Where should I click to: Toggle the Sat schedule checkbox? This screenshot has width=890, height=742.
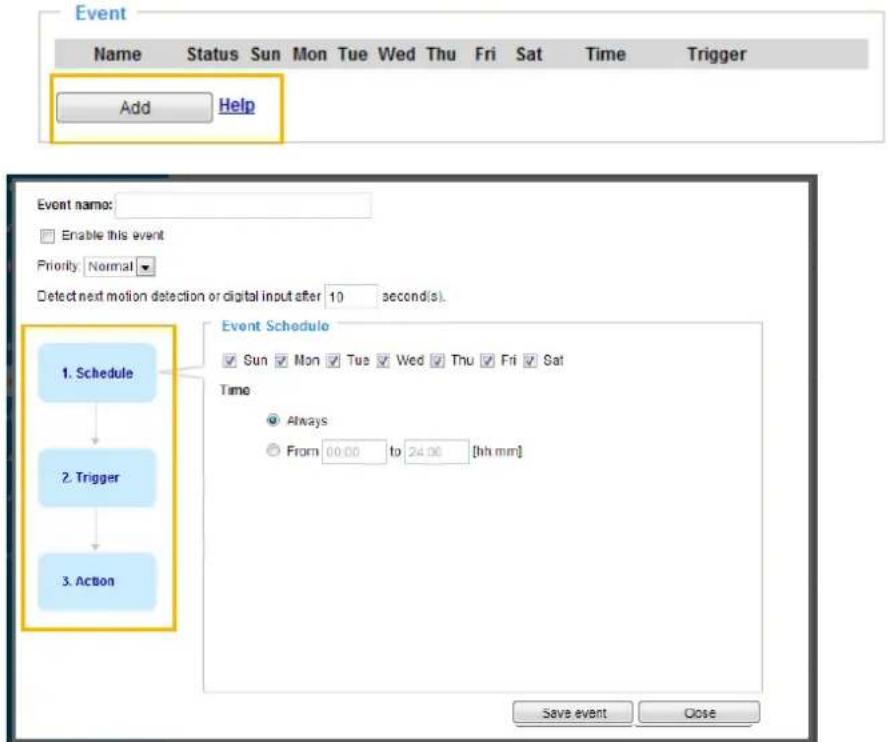pyautogui.click(x=530, y=360)
